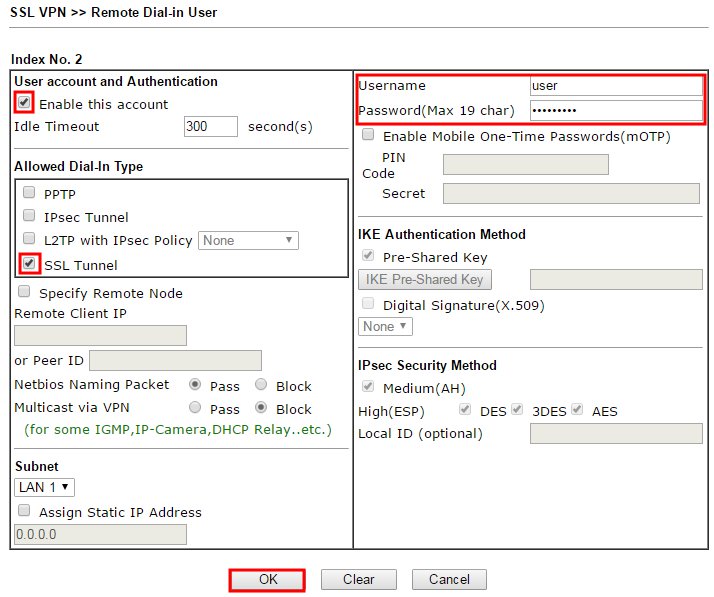Uncheck Enable this account checkbox
Screen dimensions: 714x597
click(24, 102)
